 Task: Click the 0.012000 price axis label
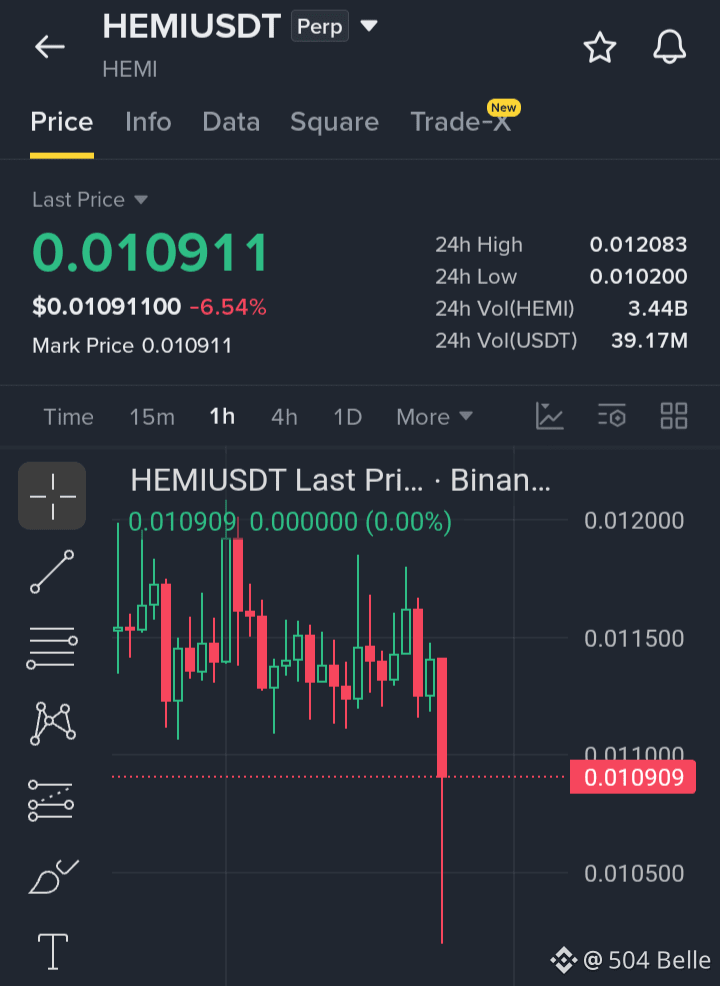coord(633,521)
